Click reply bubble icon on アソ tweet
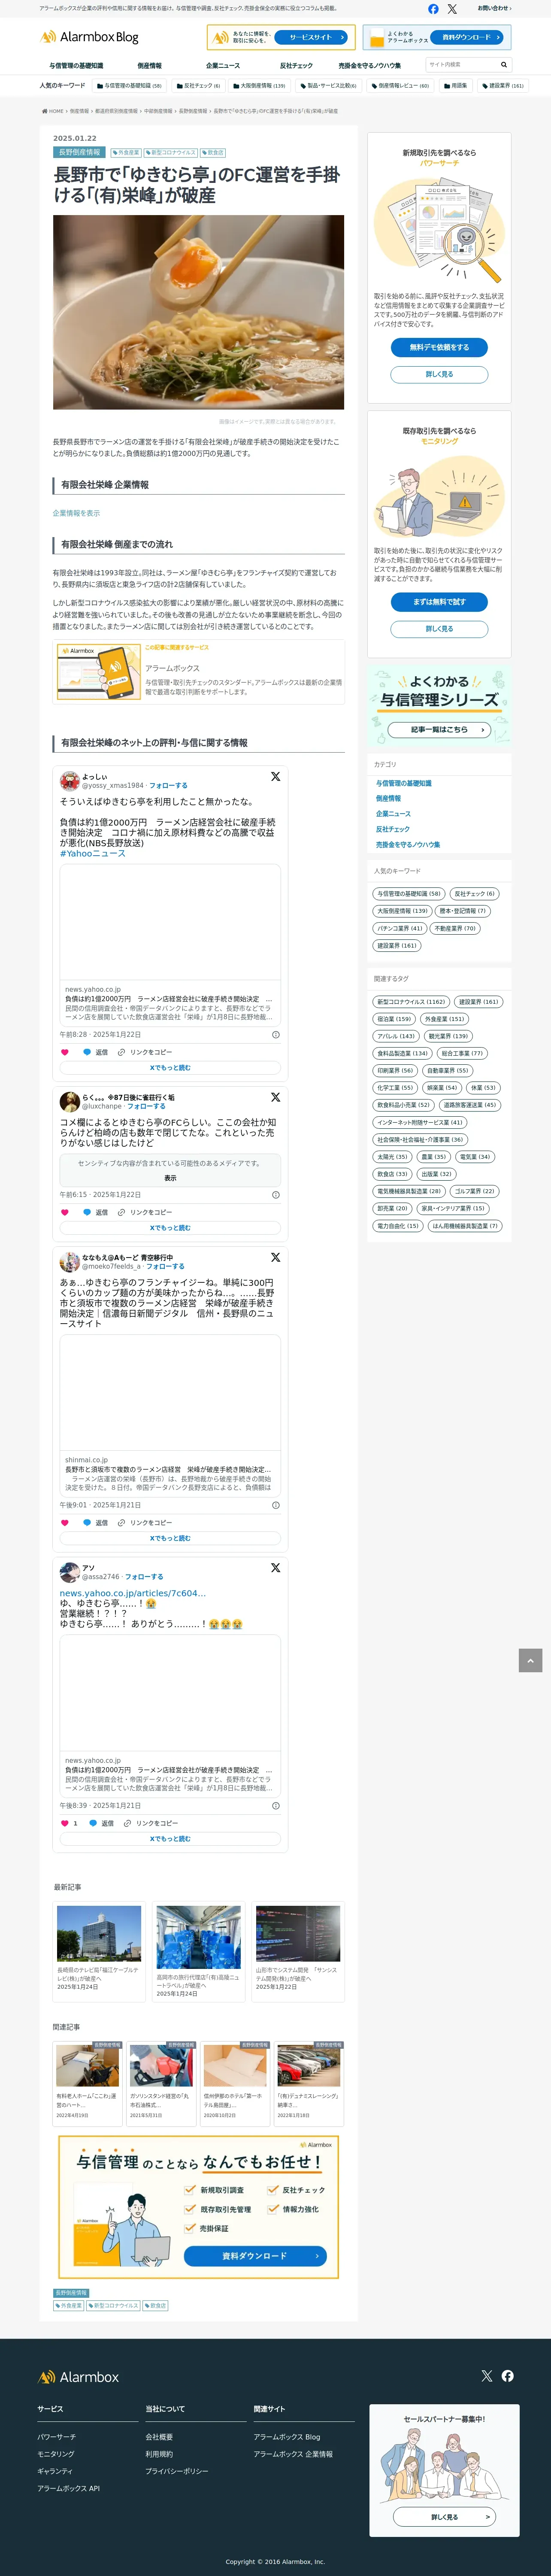551x2576 pixels. (93, 1823)
